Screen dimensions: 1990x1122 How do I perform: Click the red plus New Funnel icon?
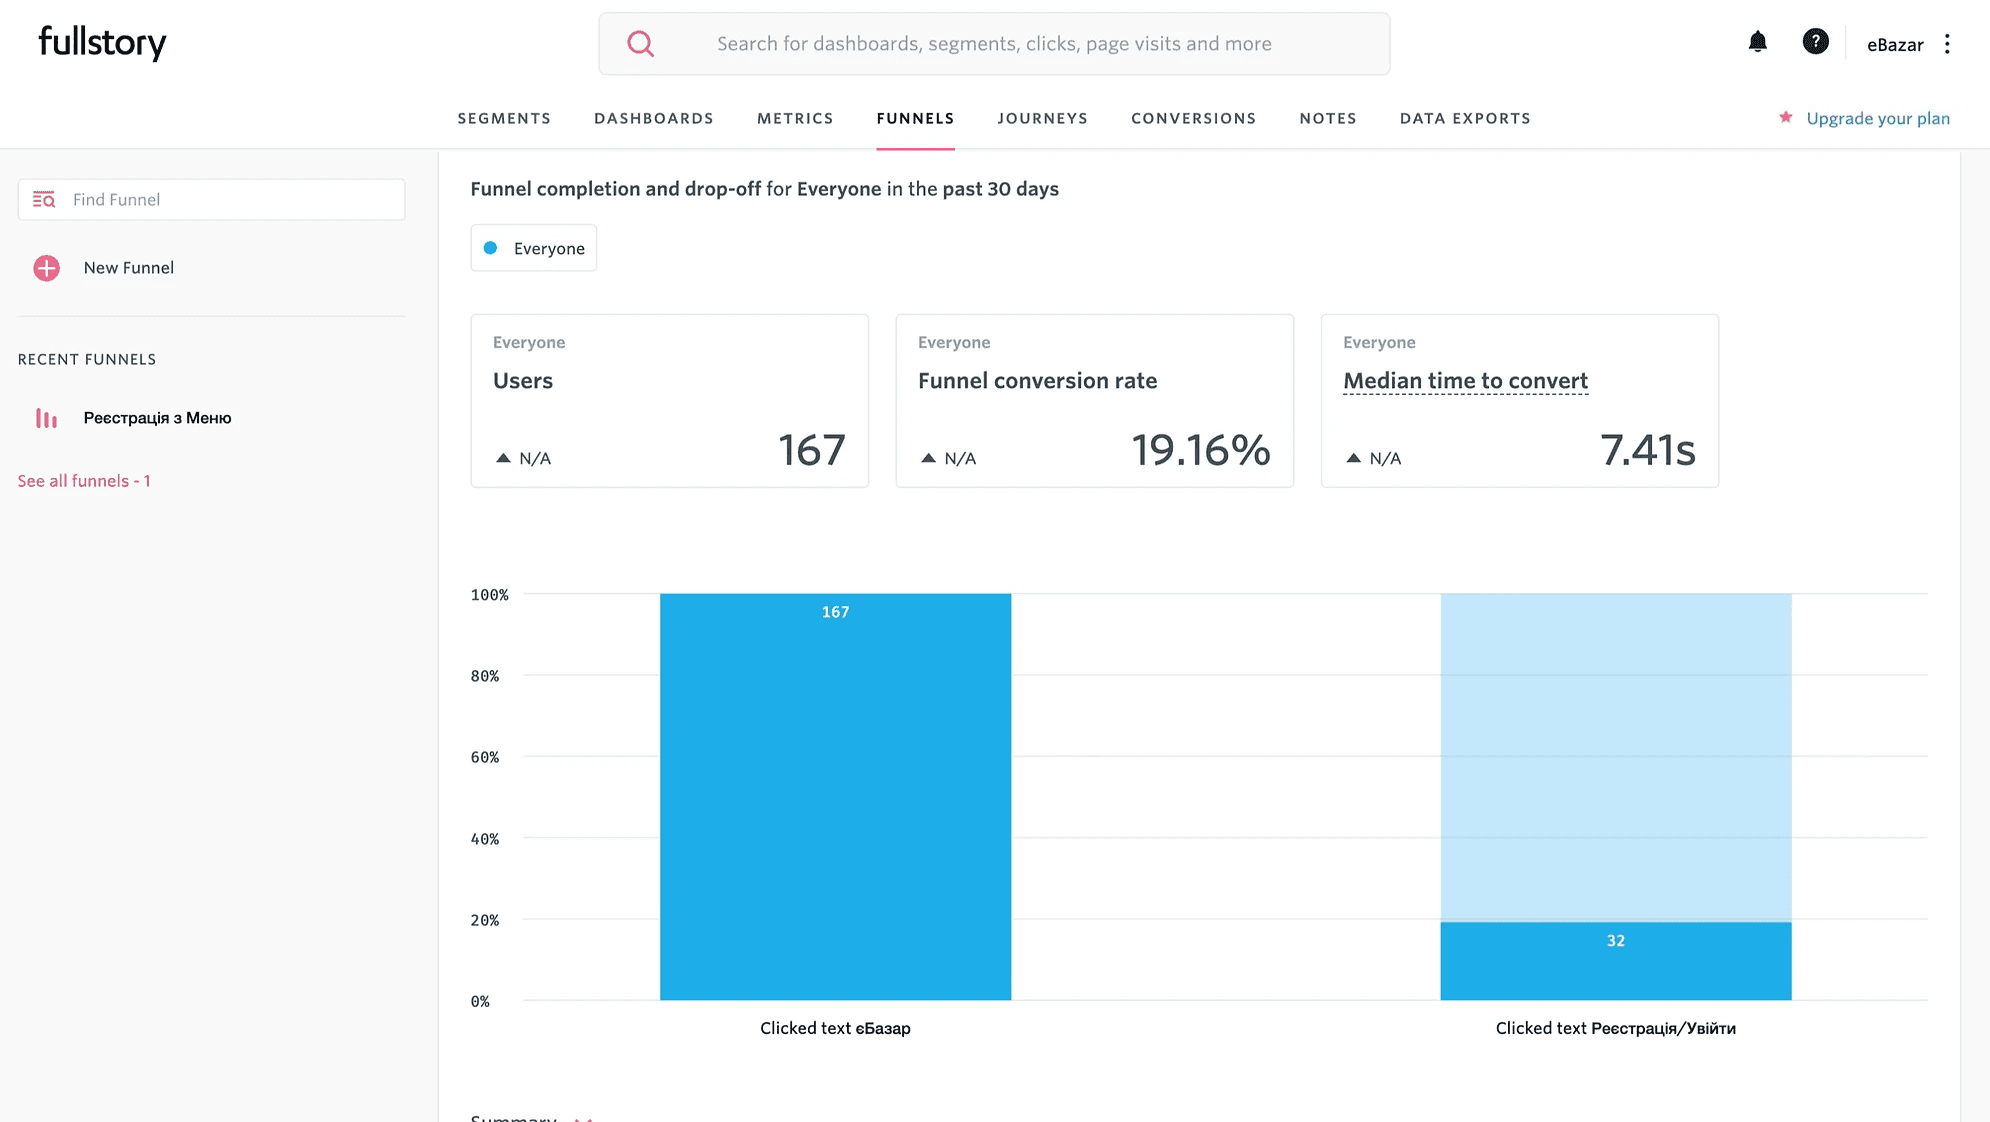click(46, 268)
